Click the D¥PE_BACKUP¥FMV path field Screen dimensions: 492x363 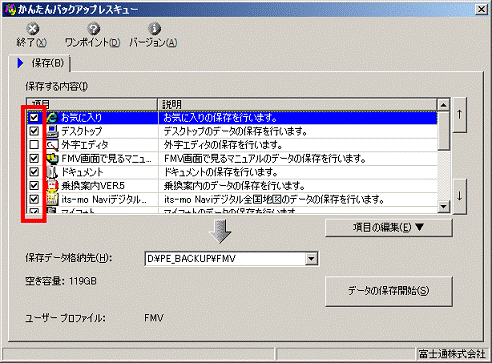pos(226,259)
